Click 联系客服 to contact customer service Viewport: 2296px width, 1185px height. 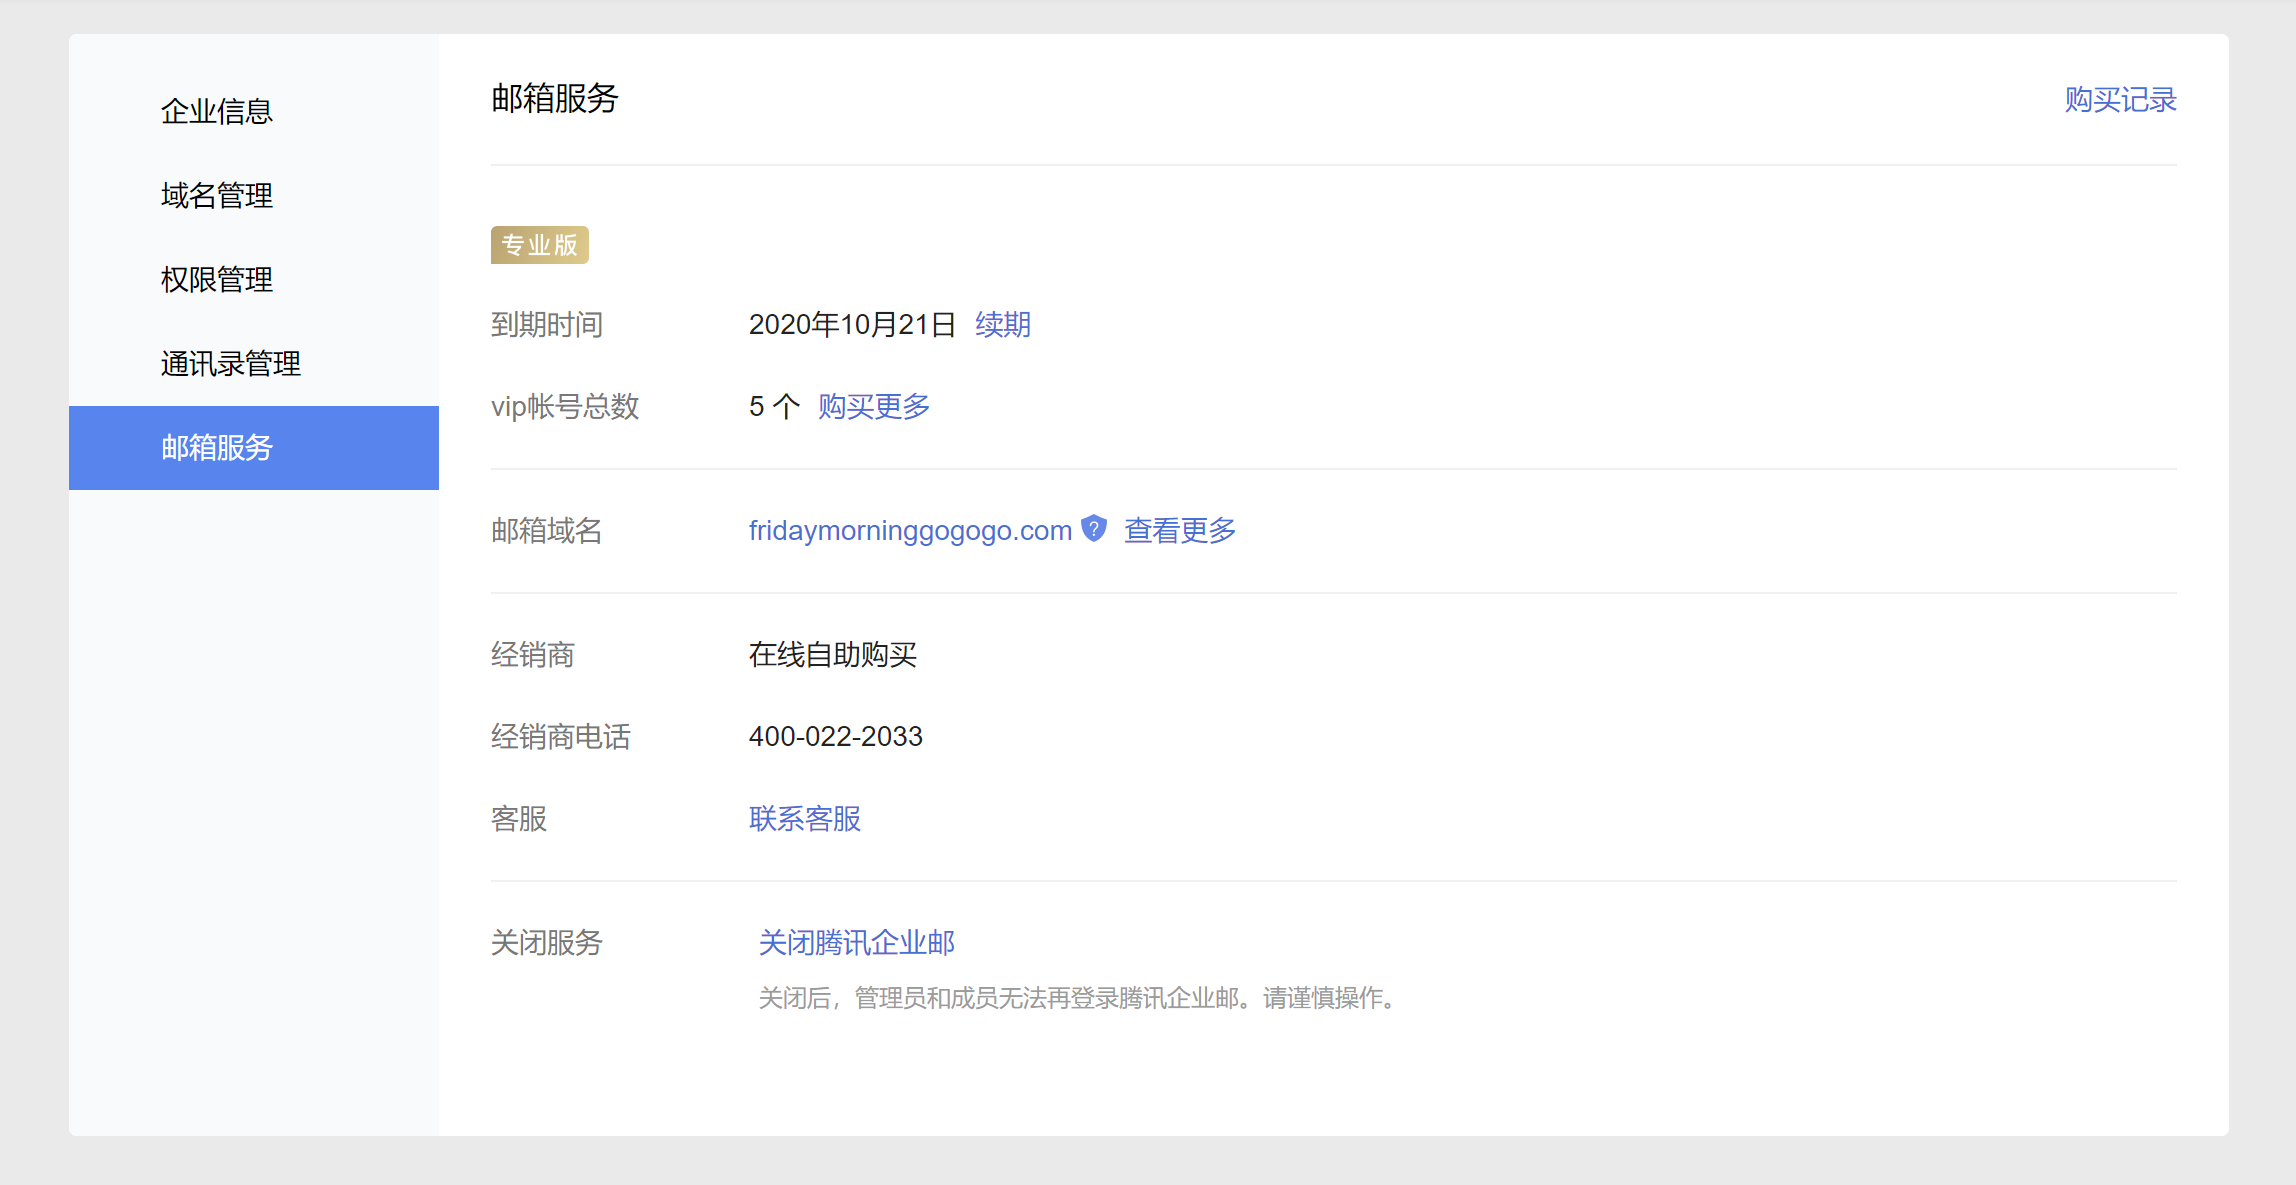pyautogui.click(x=804, y=819)
